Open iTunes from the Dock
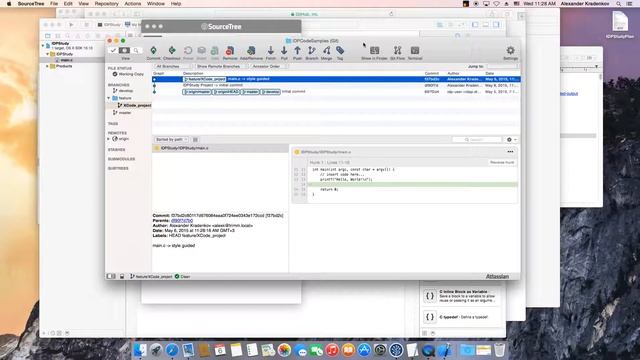 332,350
